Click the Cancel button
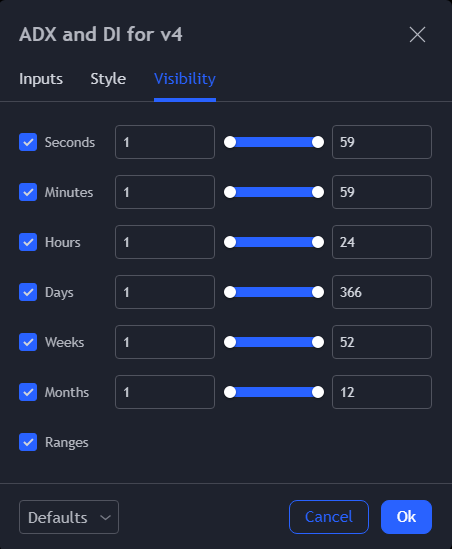Image resolution: width=452 pixels, height=549 pixels. 329,517
